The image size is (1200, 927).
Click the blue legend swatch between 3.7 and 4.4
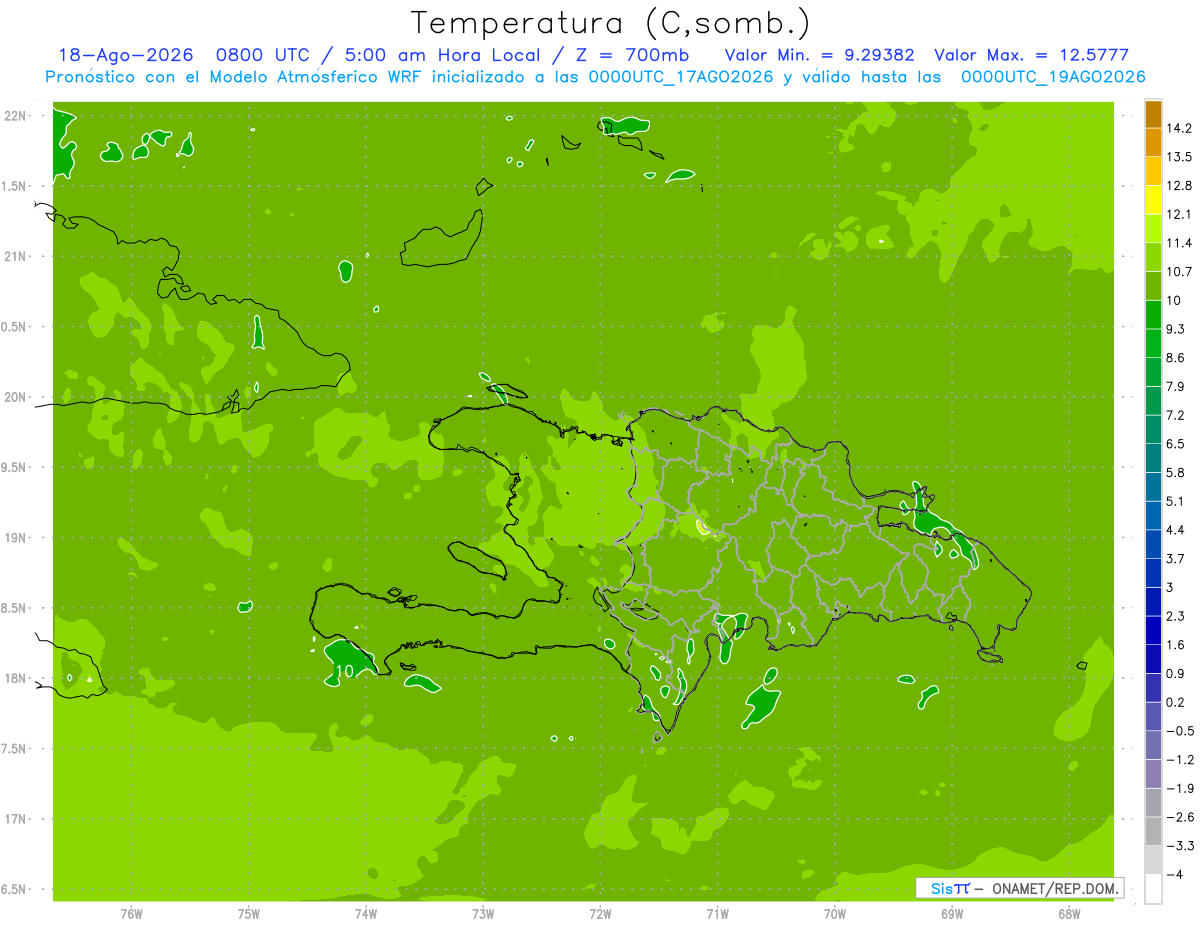click(1153, 545)
